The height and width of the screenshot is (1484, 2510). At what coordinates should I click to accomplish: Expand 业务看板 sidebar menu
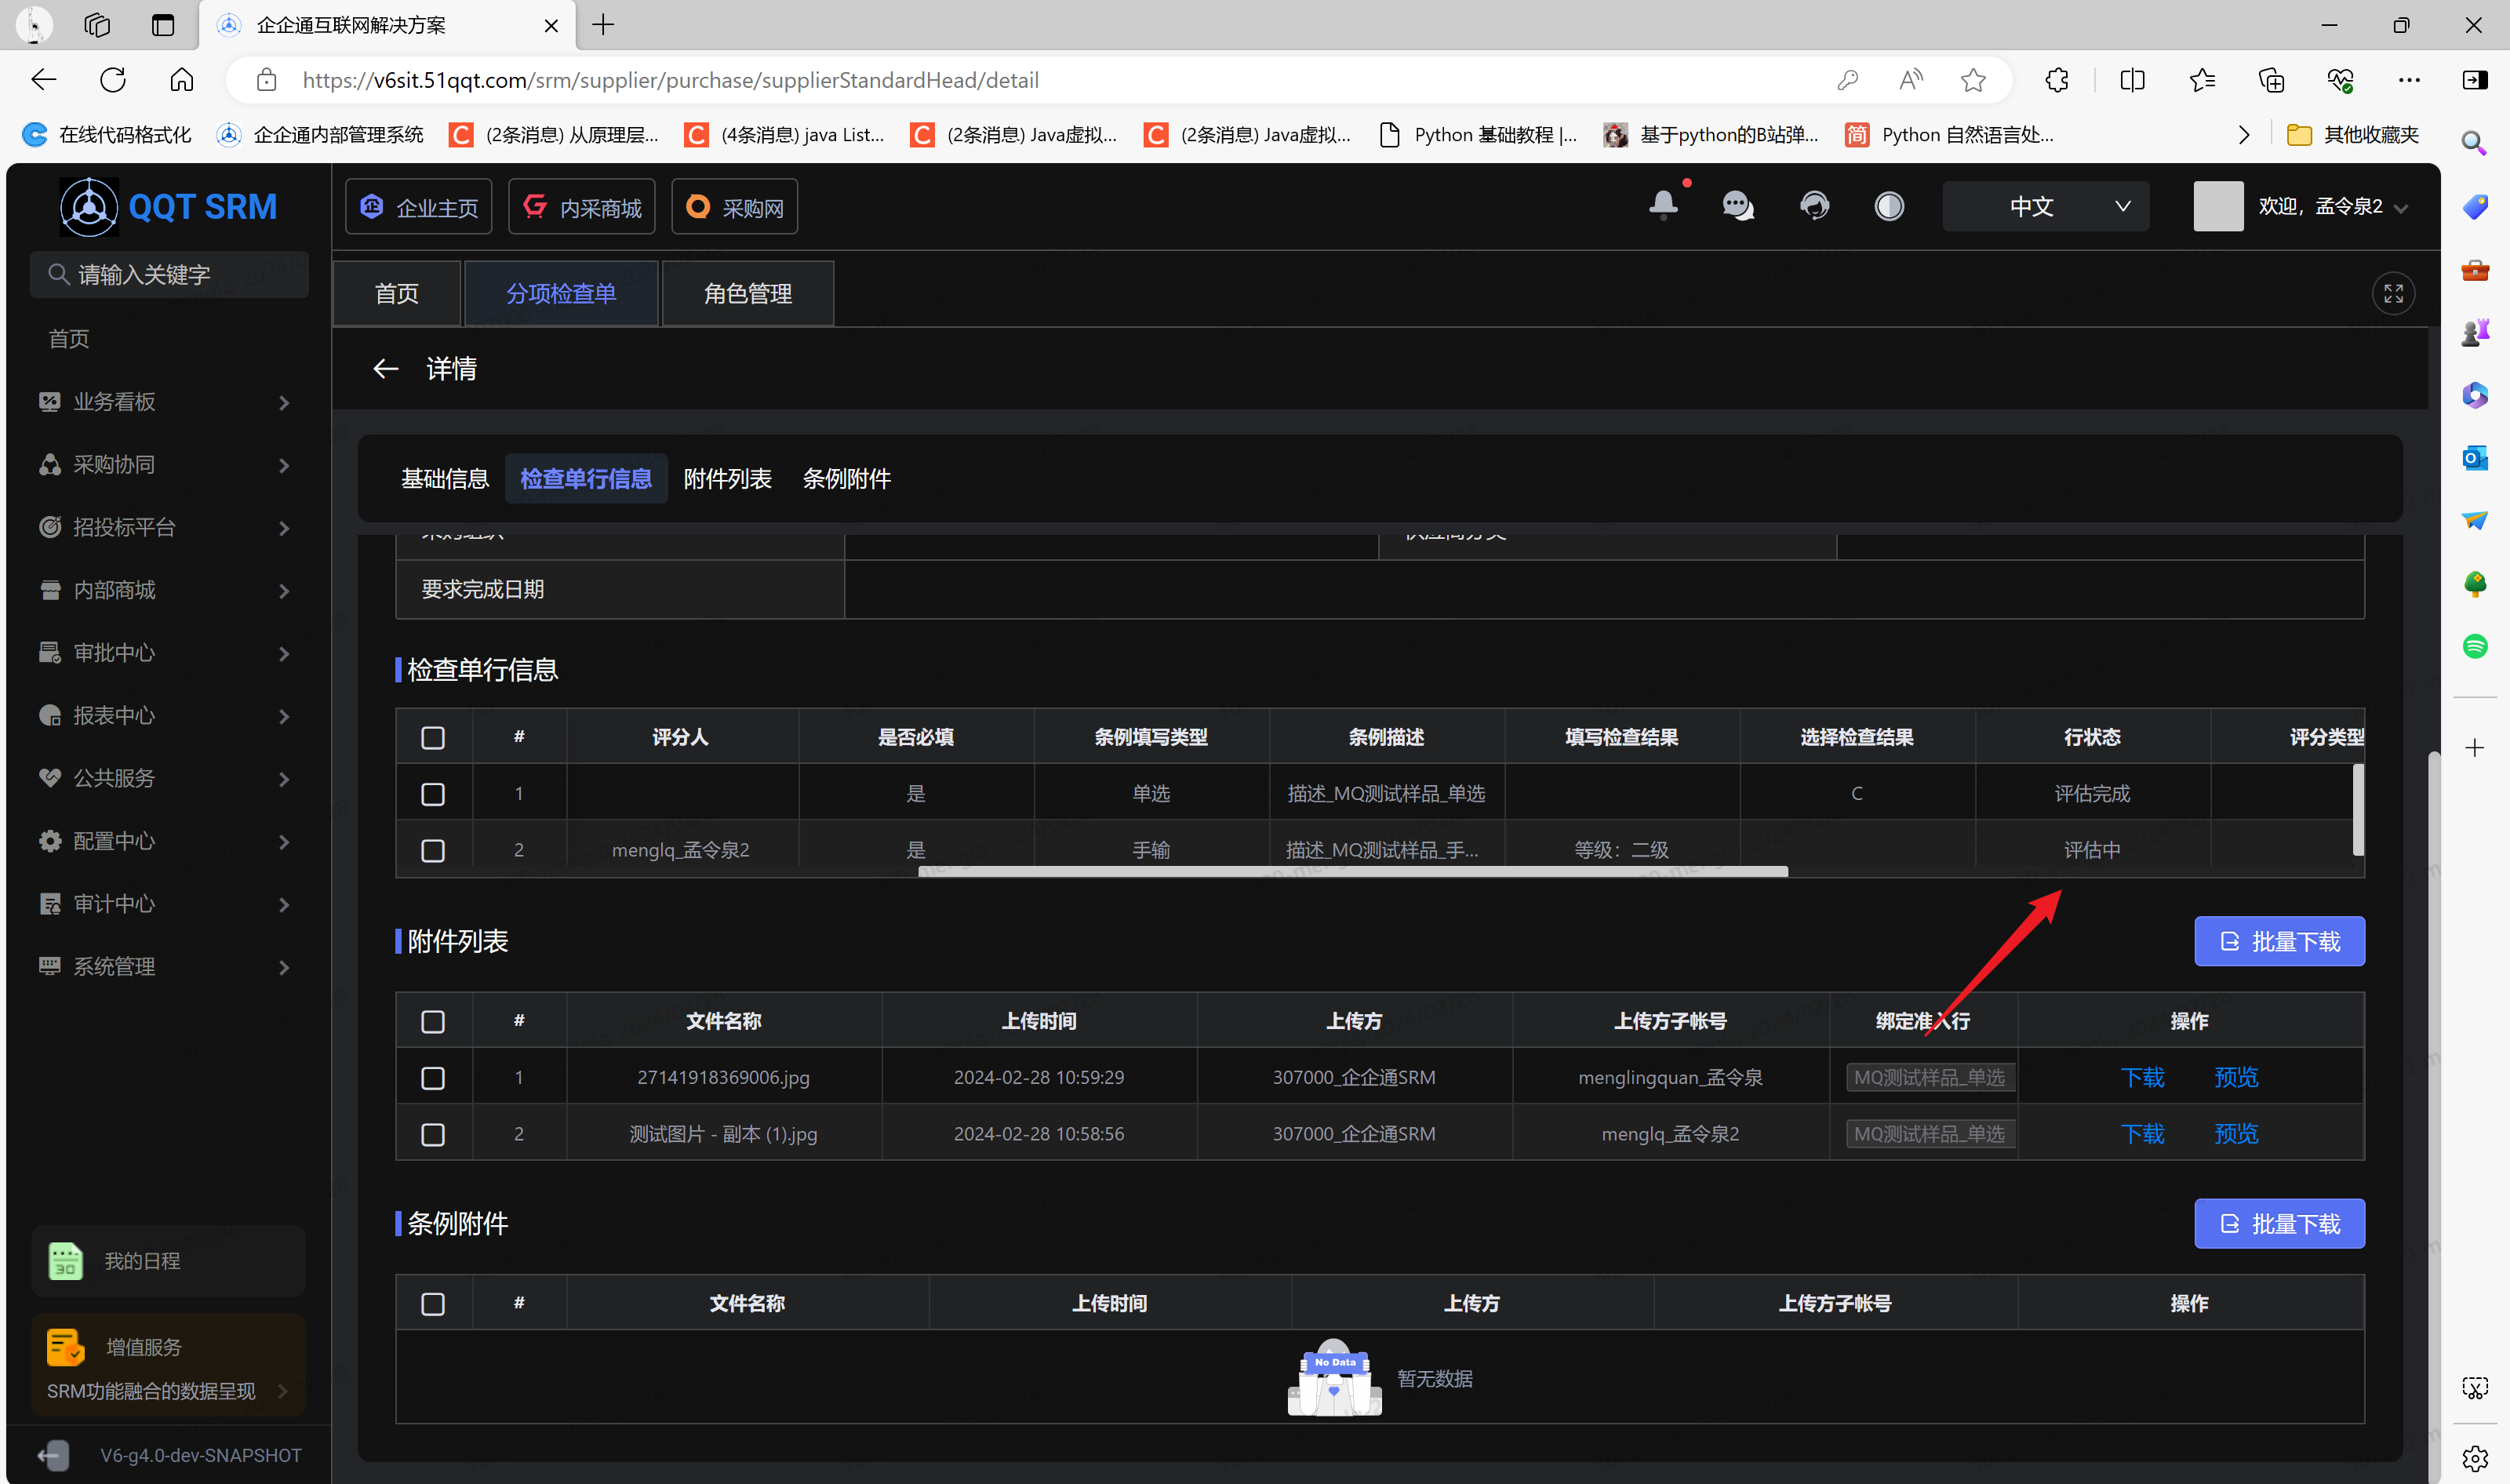[x=168, y=402]
